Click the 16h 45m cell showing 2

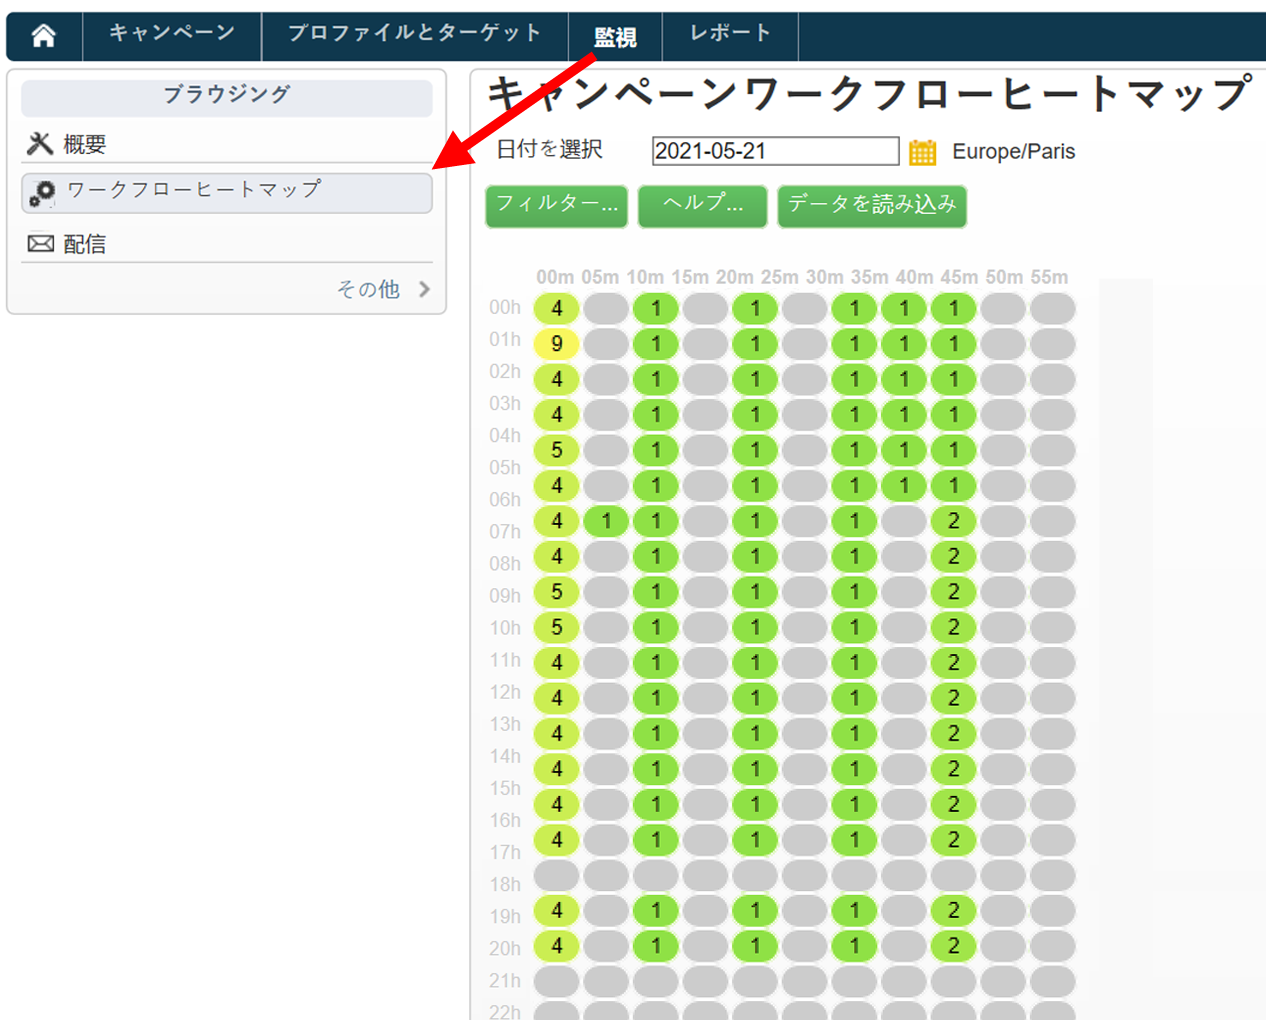tap(953, 839)
